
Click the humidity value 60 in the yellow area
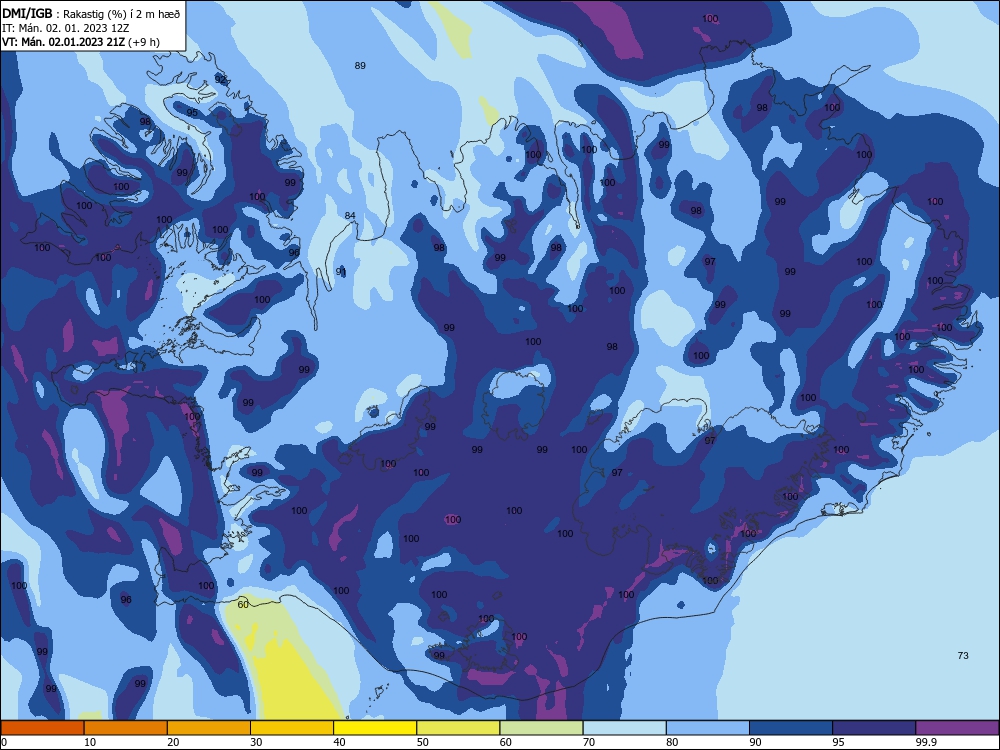coord(243,605)
